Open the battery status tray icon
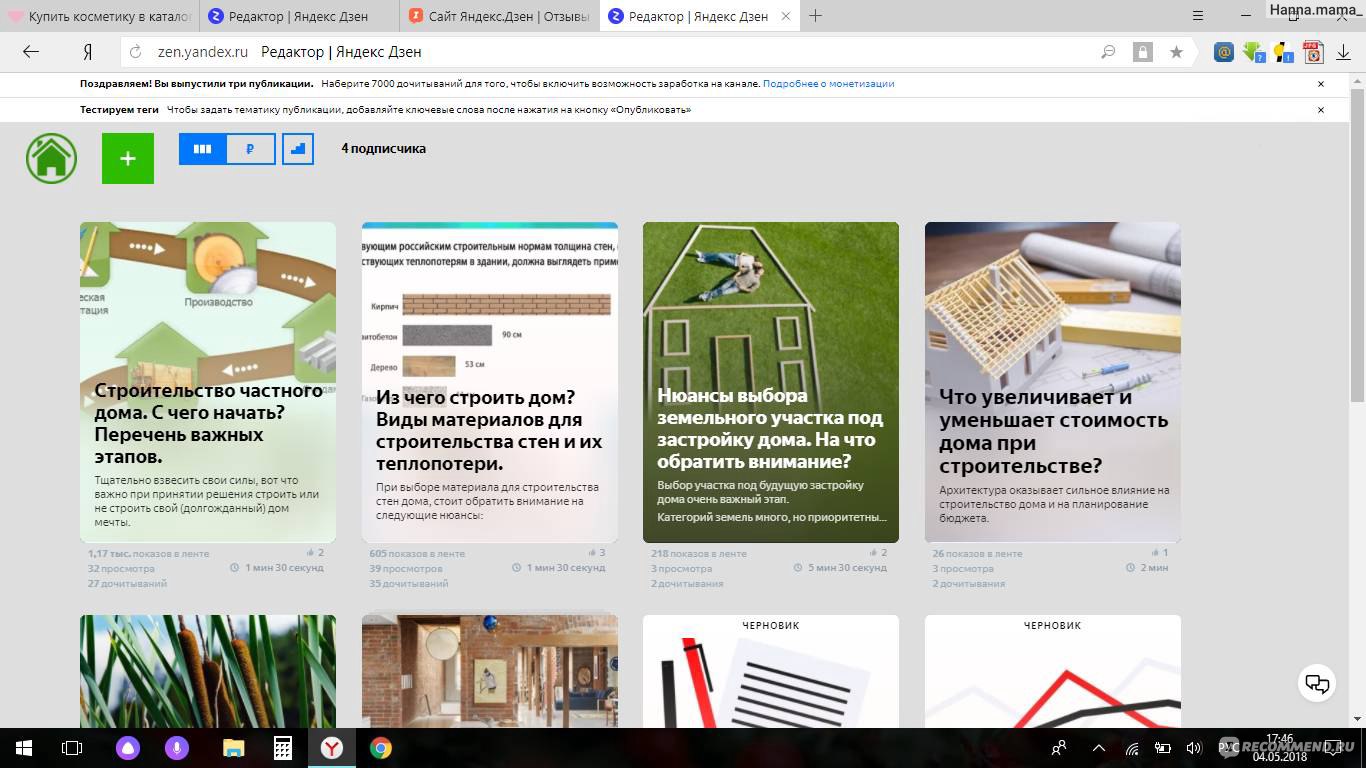This screenshot has height=768, width=1366. click(x=1163, y=748)
